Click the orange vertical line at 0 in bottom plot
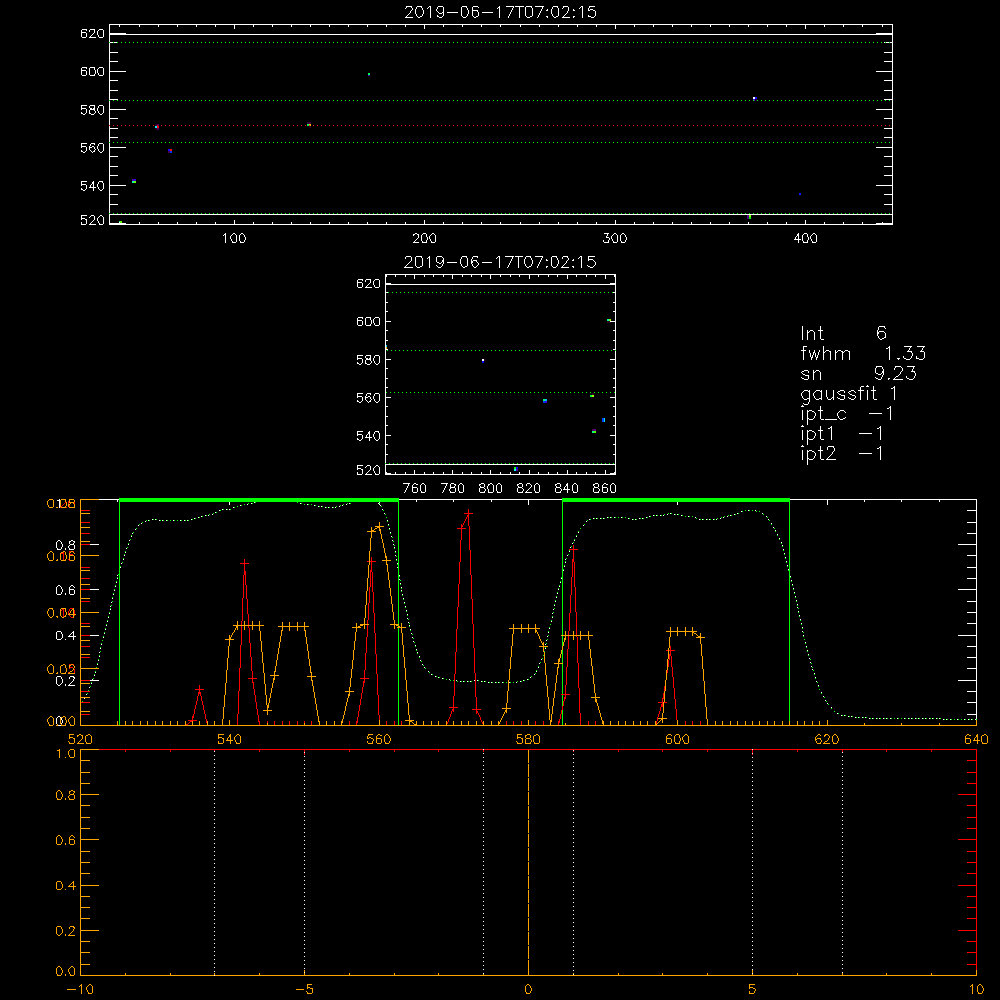This screenshot has width=1000, height=1000. (528, 862)
